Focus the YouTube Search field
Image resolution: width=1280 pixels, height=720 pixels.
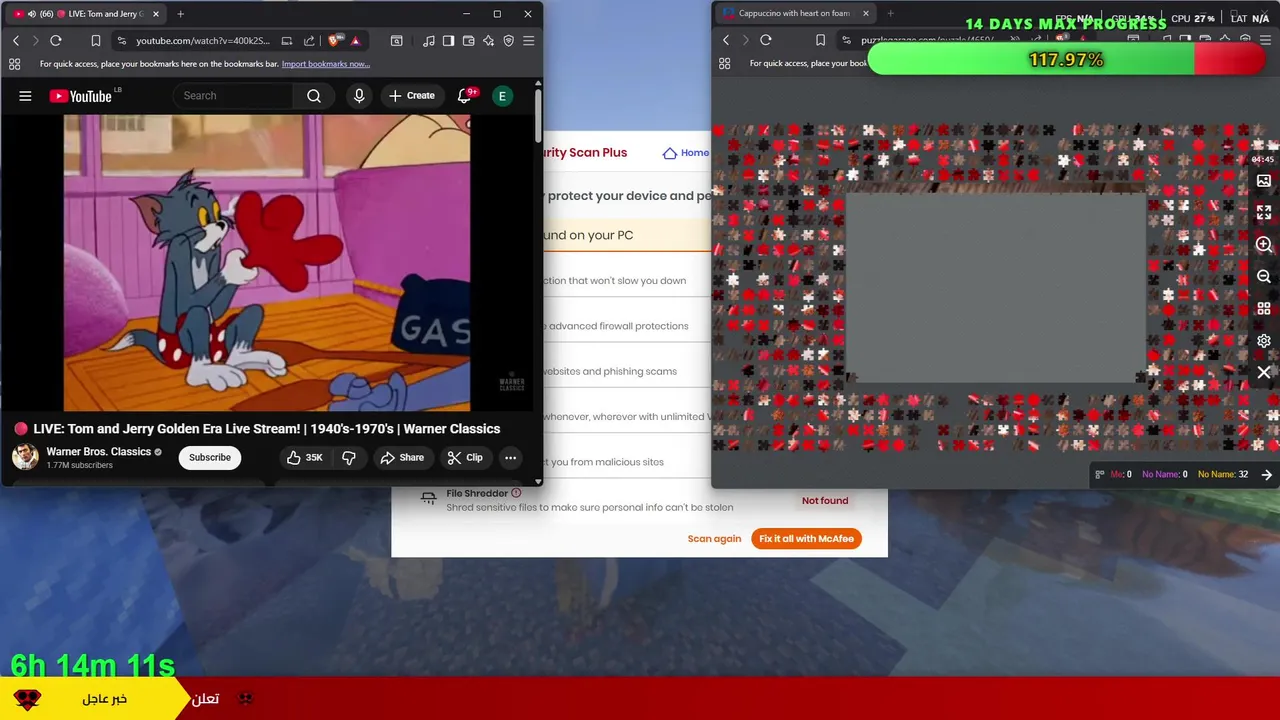pyautogui.click(x=233, y=96)
